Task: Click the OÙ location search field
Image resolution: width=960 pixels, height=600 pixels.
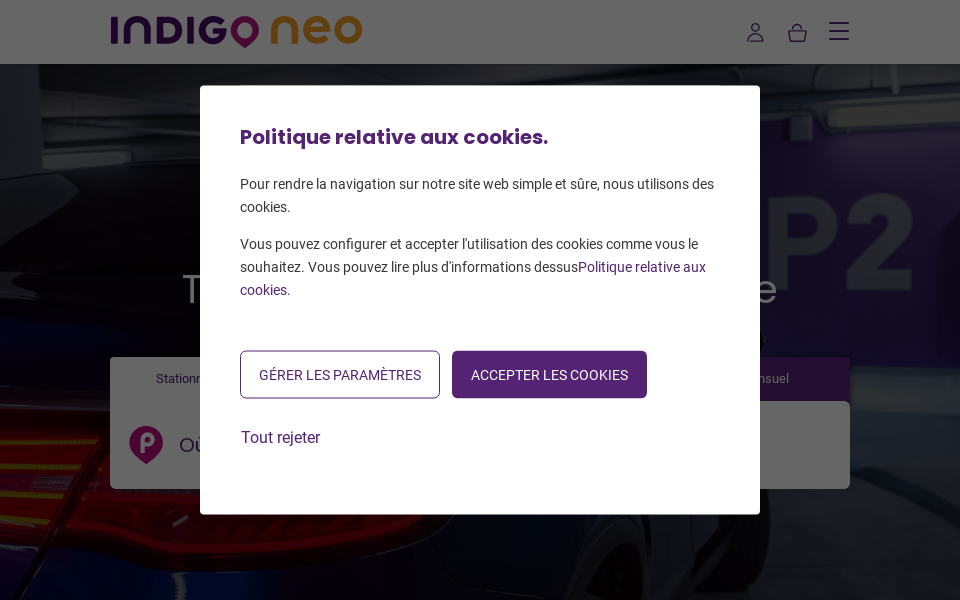Action: (190, 445)
